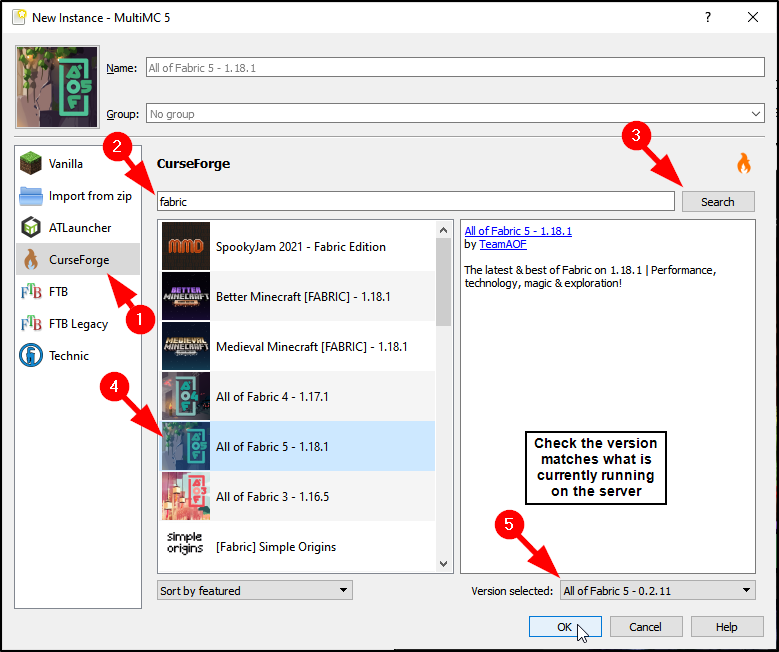Click the Name input field
Screen dimensions: 779x652
point(455,68)
